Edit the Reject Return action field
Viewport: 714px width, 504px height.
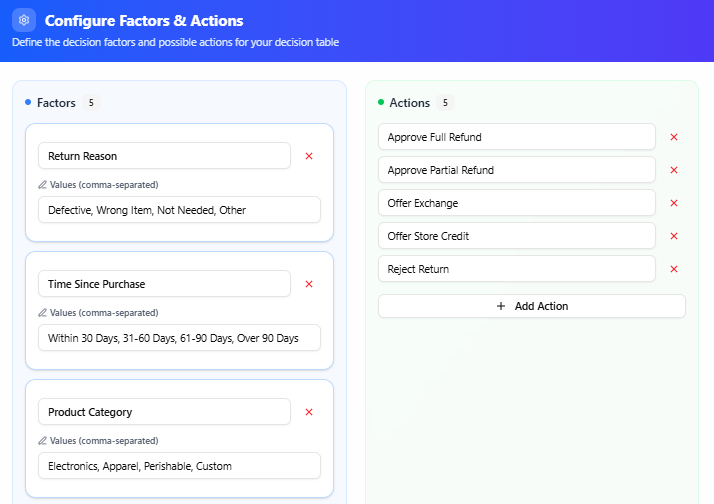[516, 269]
